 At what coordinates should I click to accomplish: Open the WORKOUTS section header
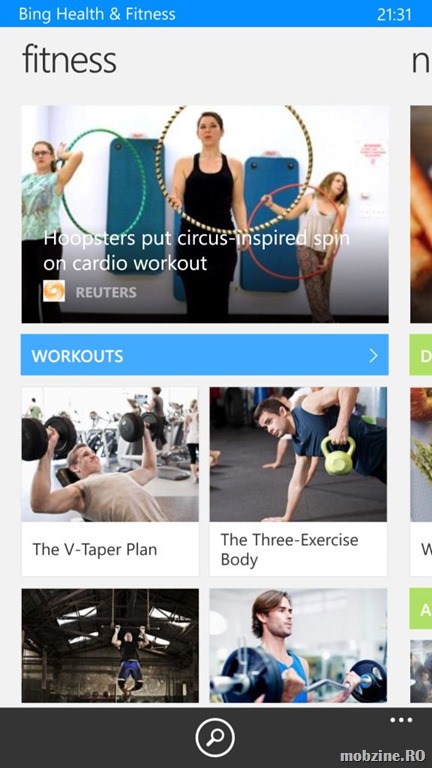click(205, 355)
